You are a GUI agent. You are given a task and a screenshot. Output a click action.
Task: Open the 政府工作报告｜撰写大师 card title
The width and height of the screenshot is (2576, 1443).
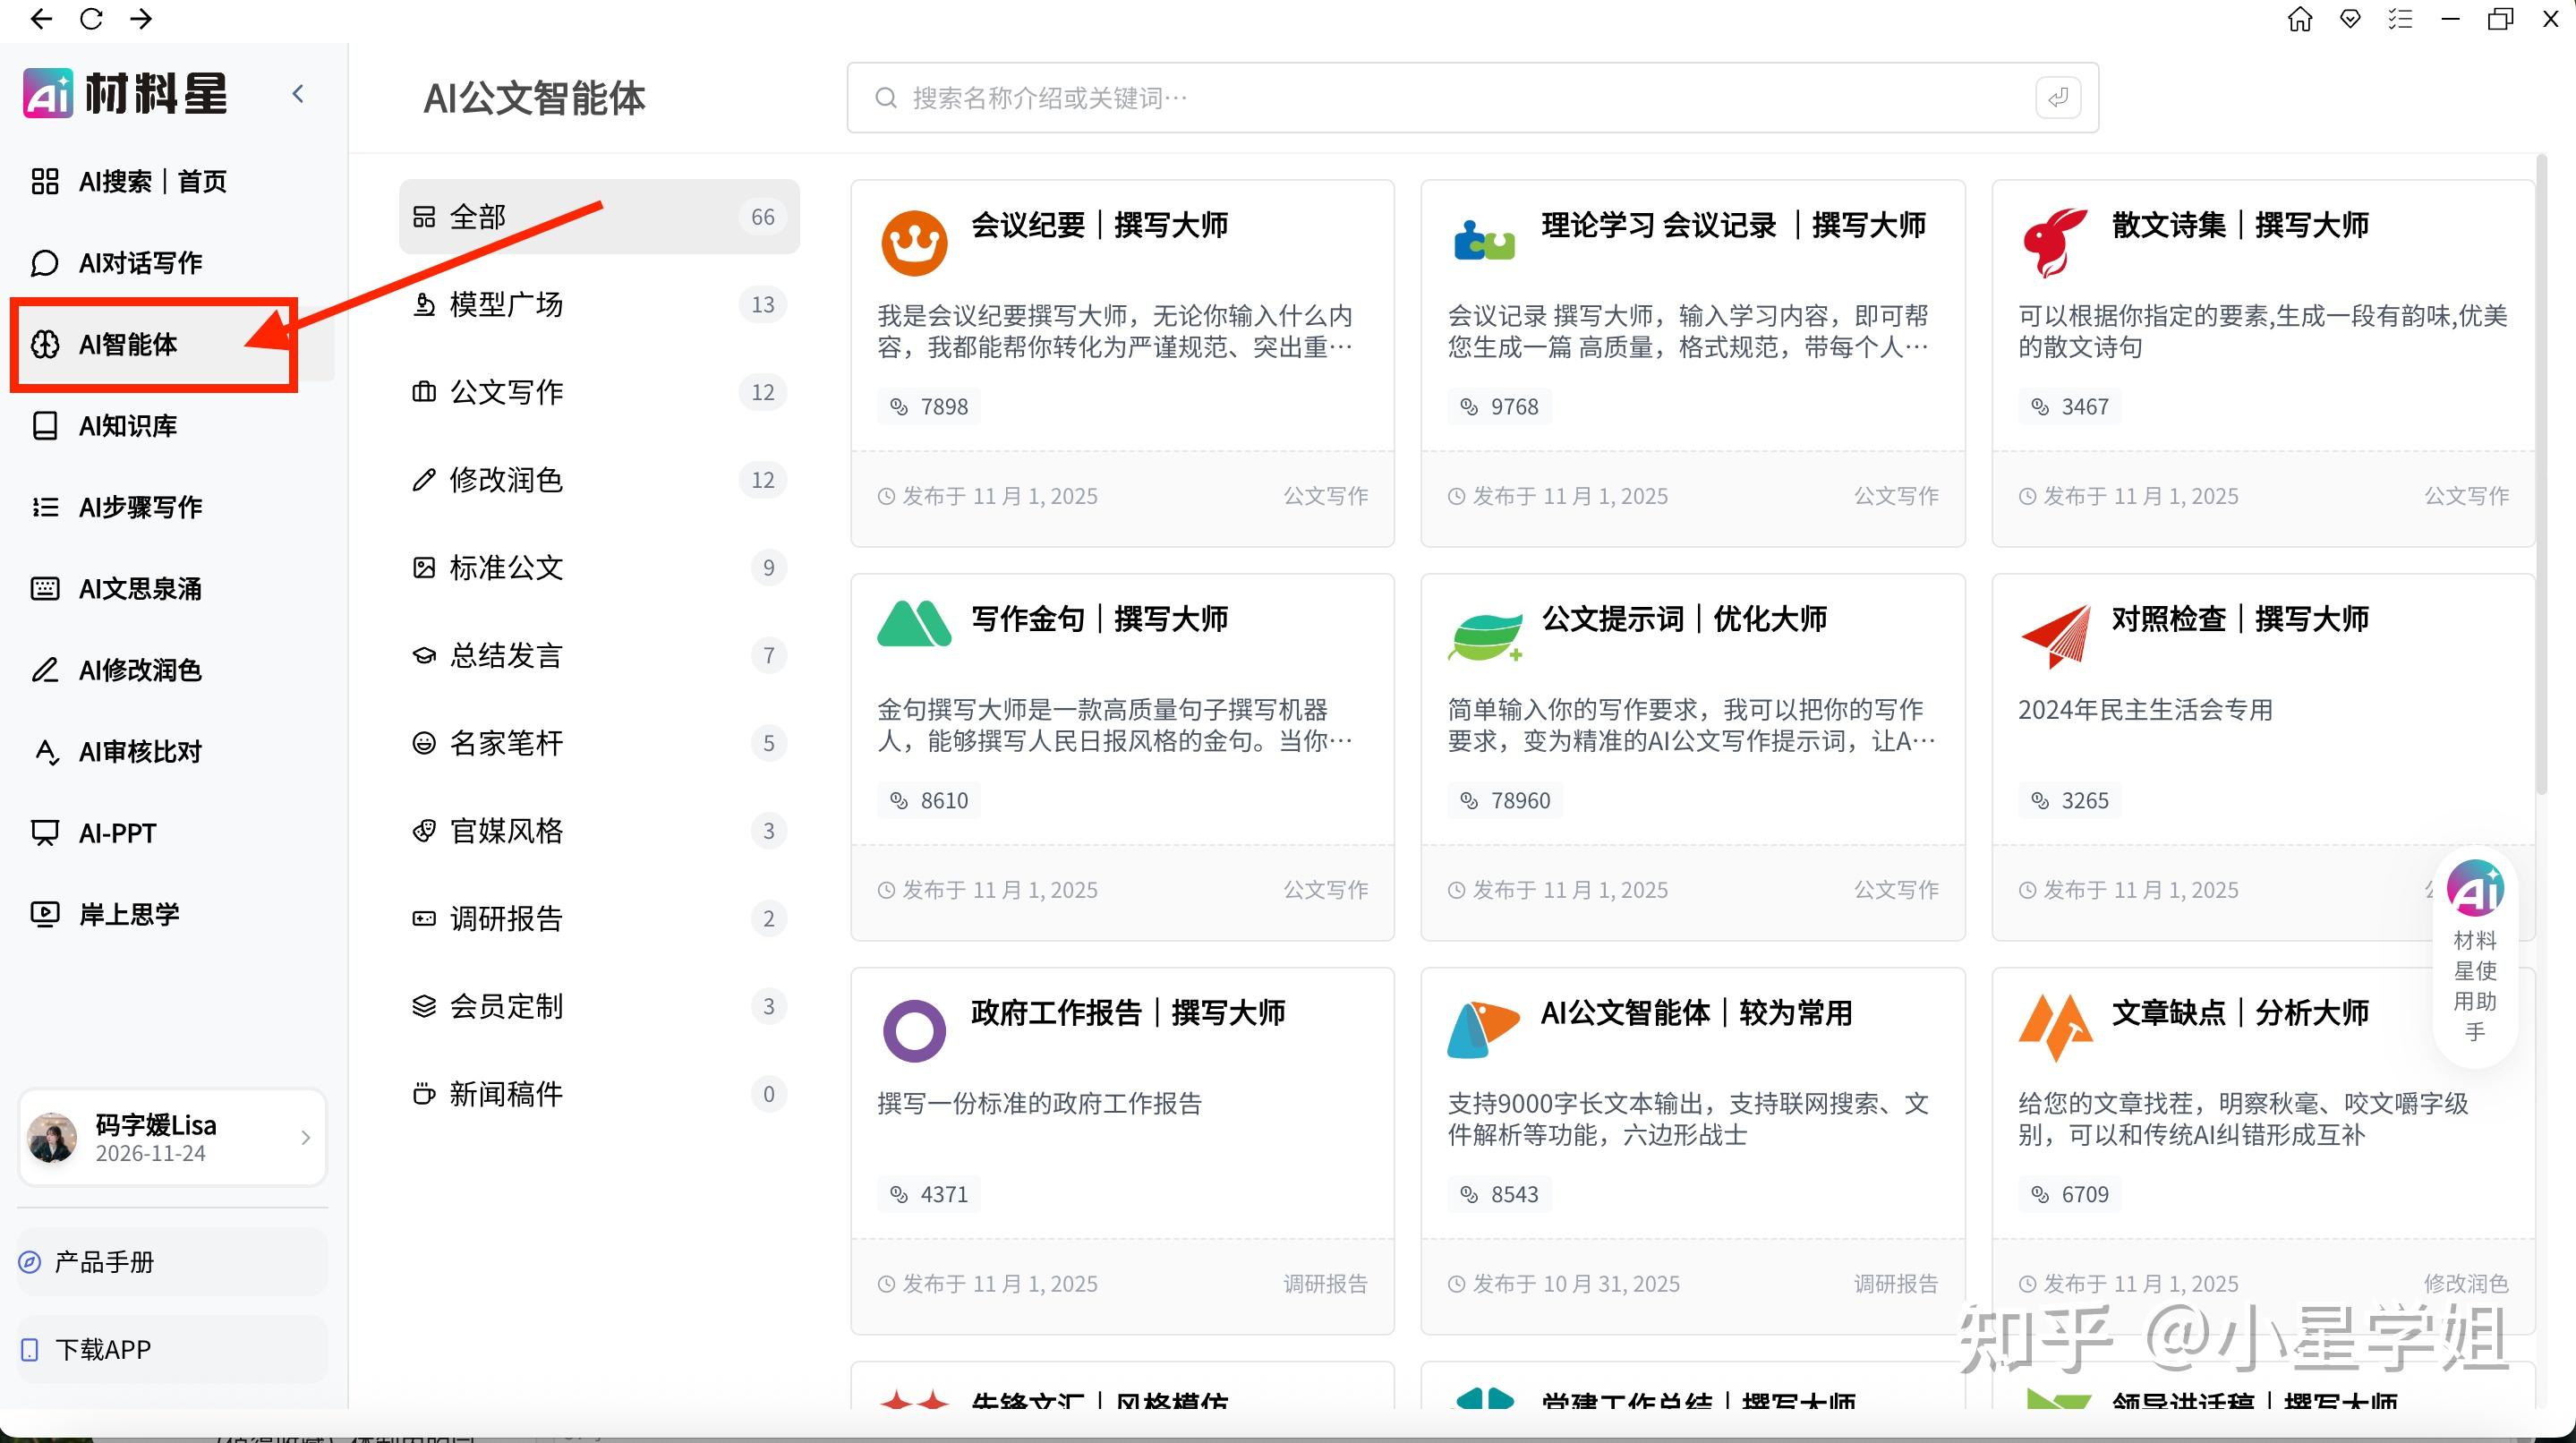pyautogui.click(x=1128, y=1013)
